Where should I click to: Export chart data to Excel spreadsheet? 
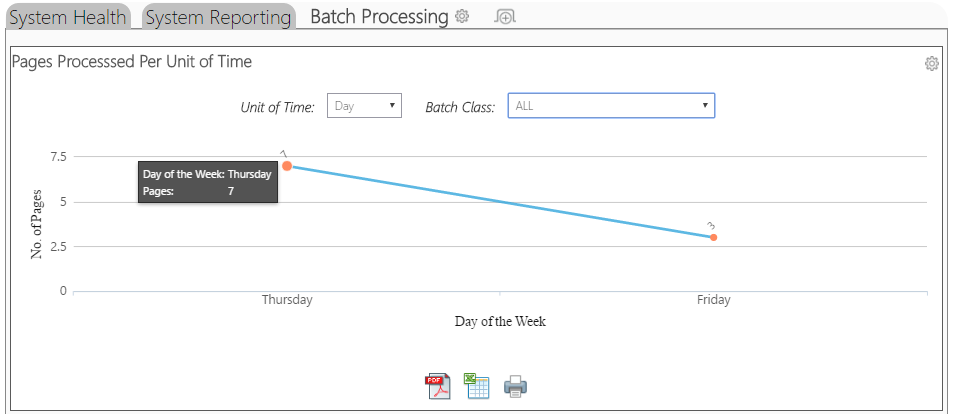[x=477, y=386]
